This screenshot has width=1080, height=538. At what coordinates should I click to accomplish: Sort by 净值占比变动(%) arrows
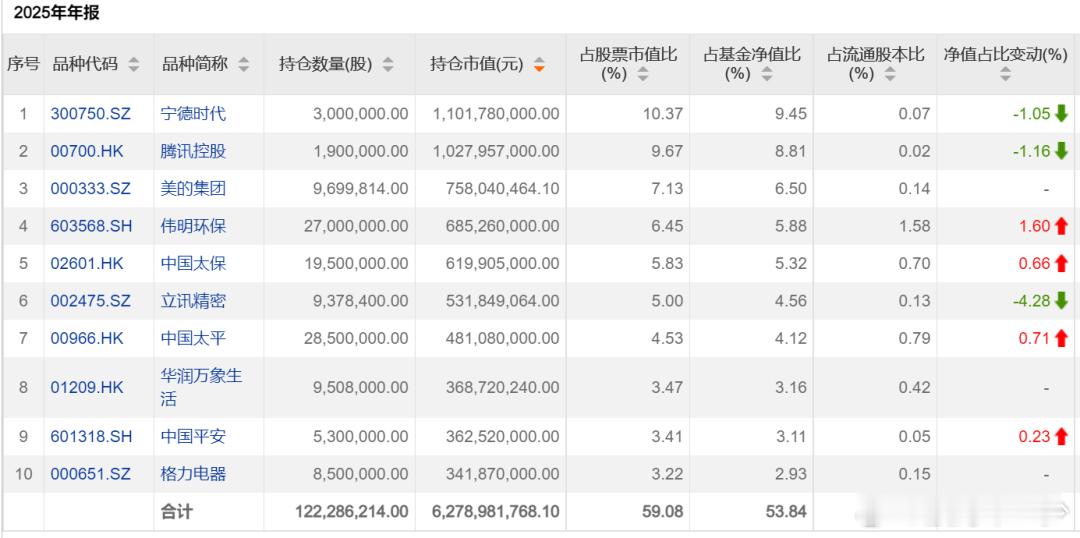[x=1005, y=74]
